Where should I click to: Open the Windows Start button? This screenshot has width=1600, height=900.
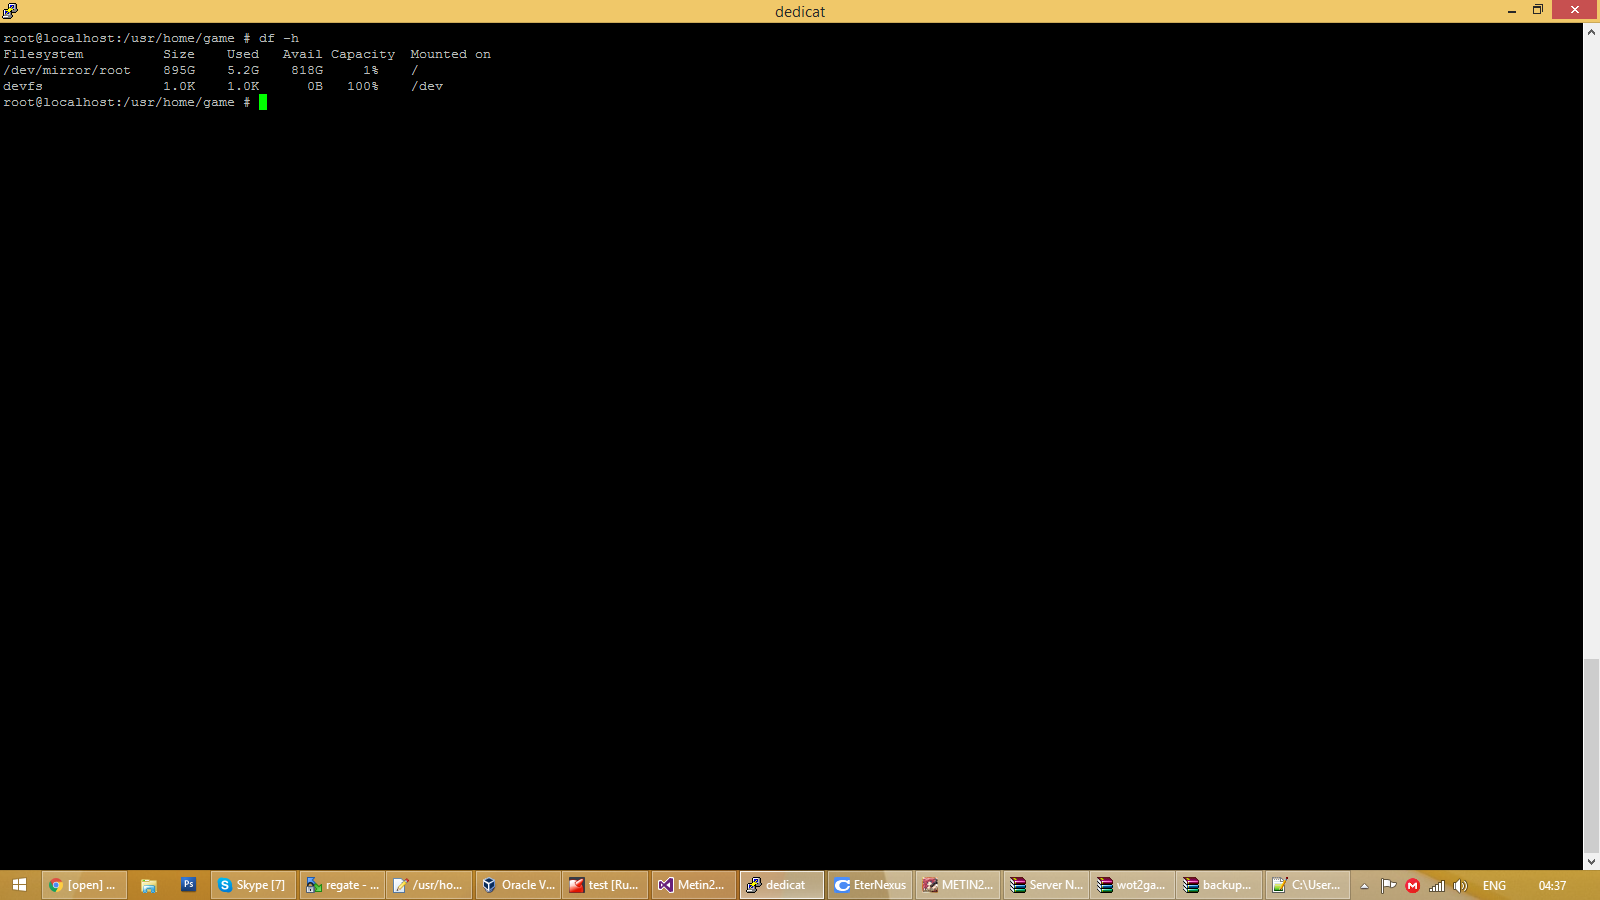point(19,885)
